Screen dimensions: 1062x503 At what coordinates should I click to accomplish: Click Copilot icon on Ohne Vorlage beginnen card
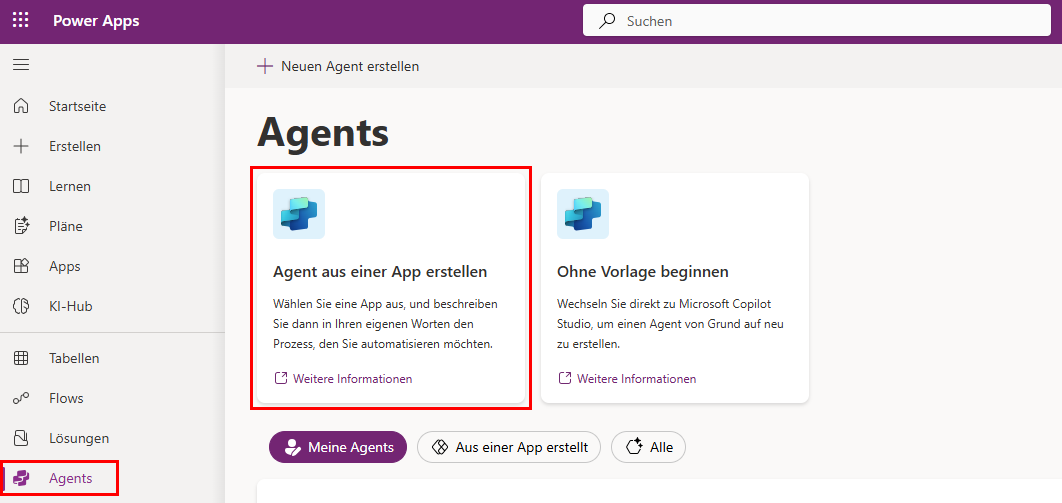click(x=582, y=214)
